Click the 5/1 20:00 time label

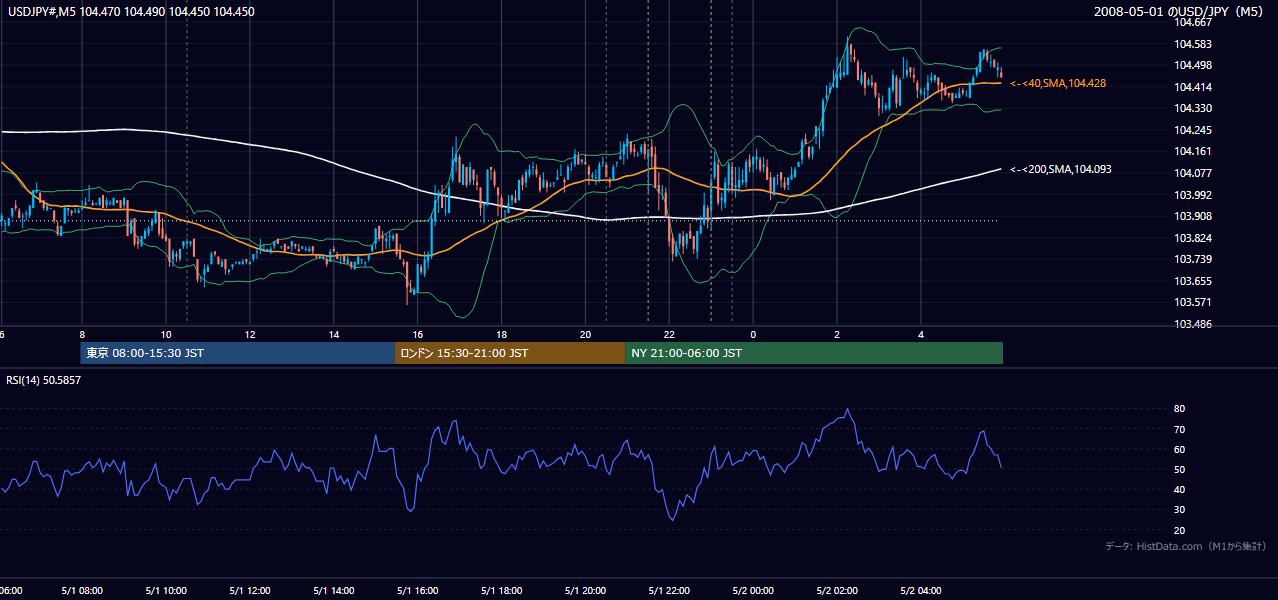[586, 591]
